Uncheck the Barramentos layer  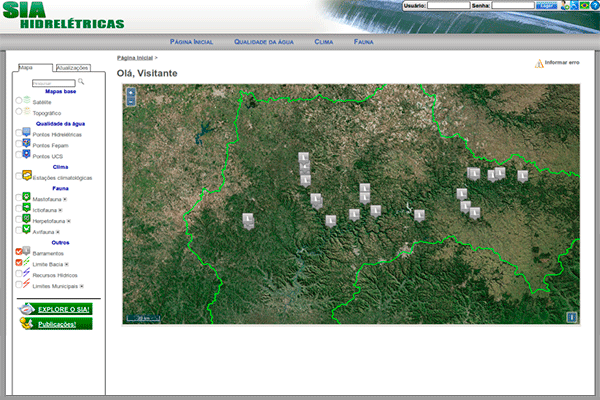18,253
